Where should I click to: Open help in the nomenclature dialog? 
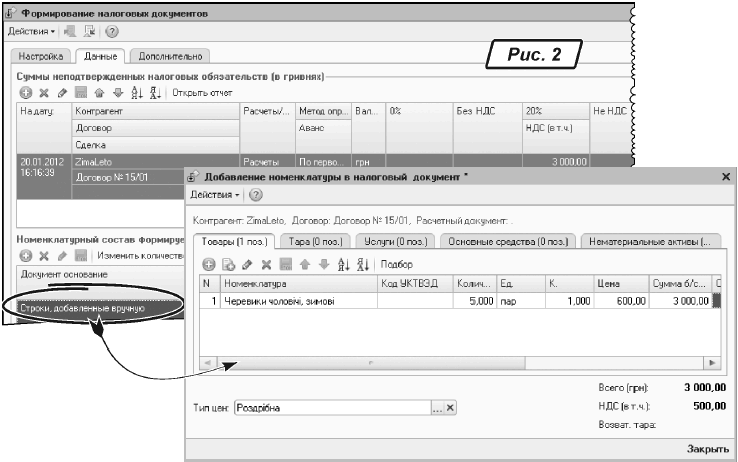coord(255,193)
